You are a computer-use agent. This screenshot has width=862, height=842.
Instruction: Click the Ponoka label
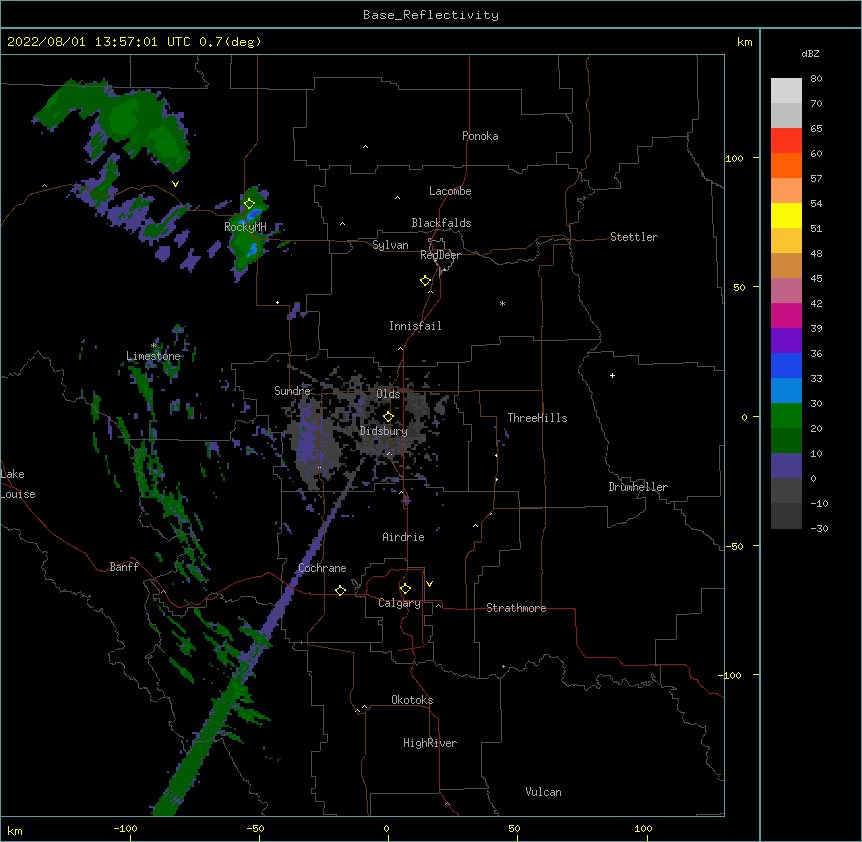coord(480,136)
